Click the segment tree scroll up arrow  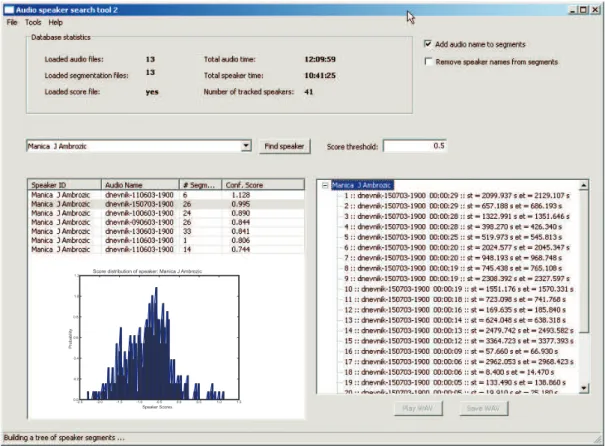point(584,185)
